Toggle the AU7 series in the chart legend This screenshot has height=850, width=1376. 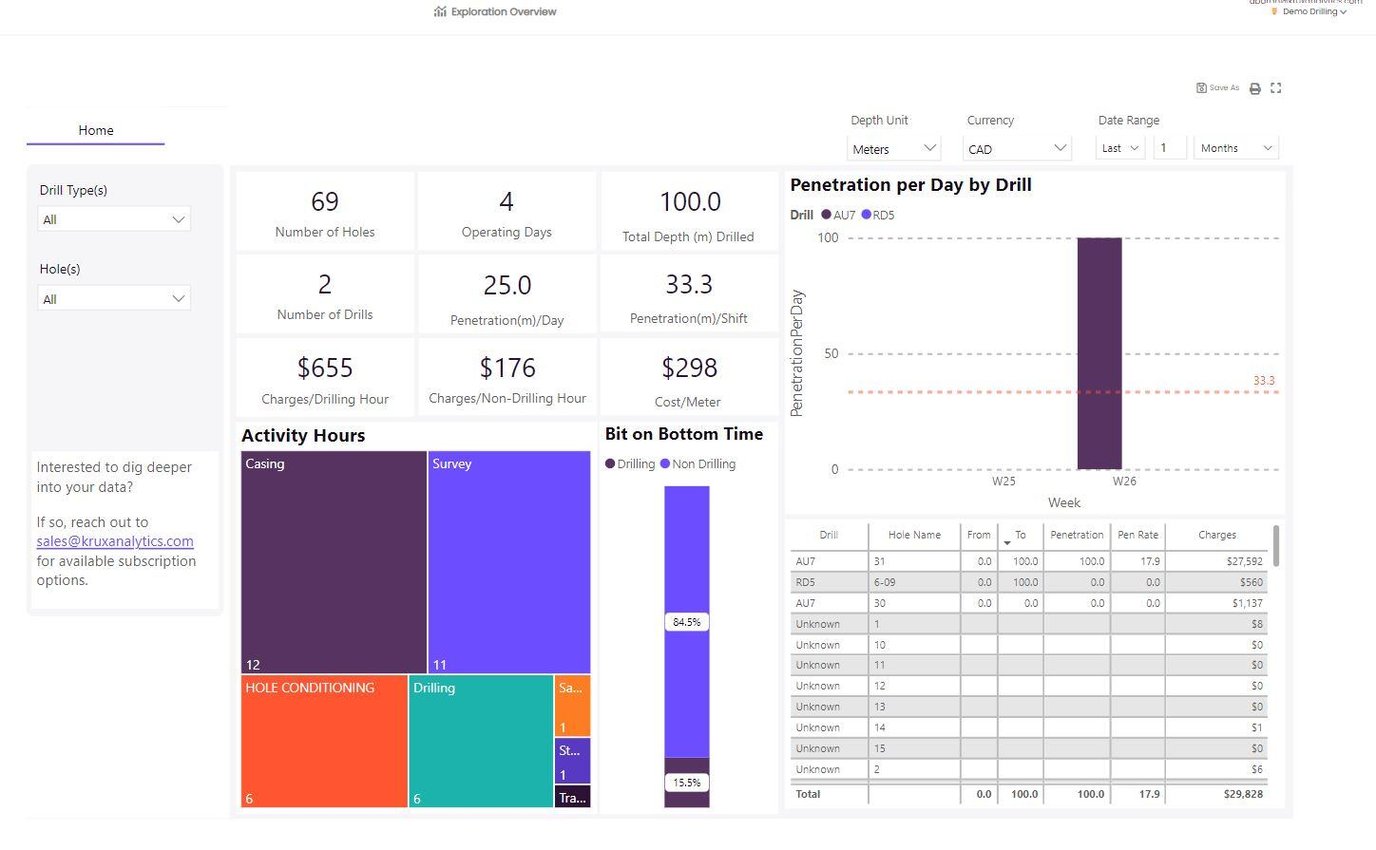click(831, 214)
